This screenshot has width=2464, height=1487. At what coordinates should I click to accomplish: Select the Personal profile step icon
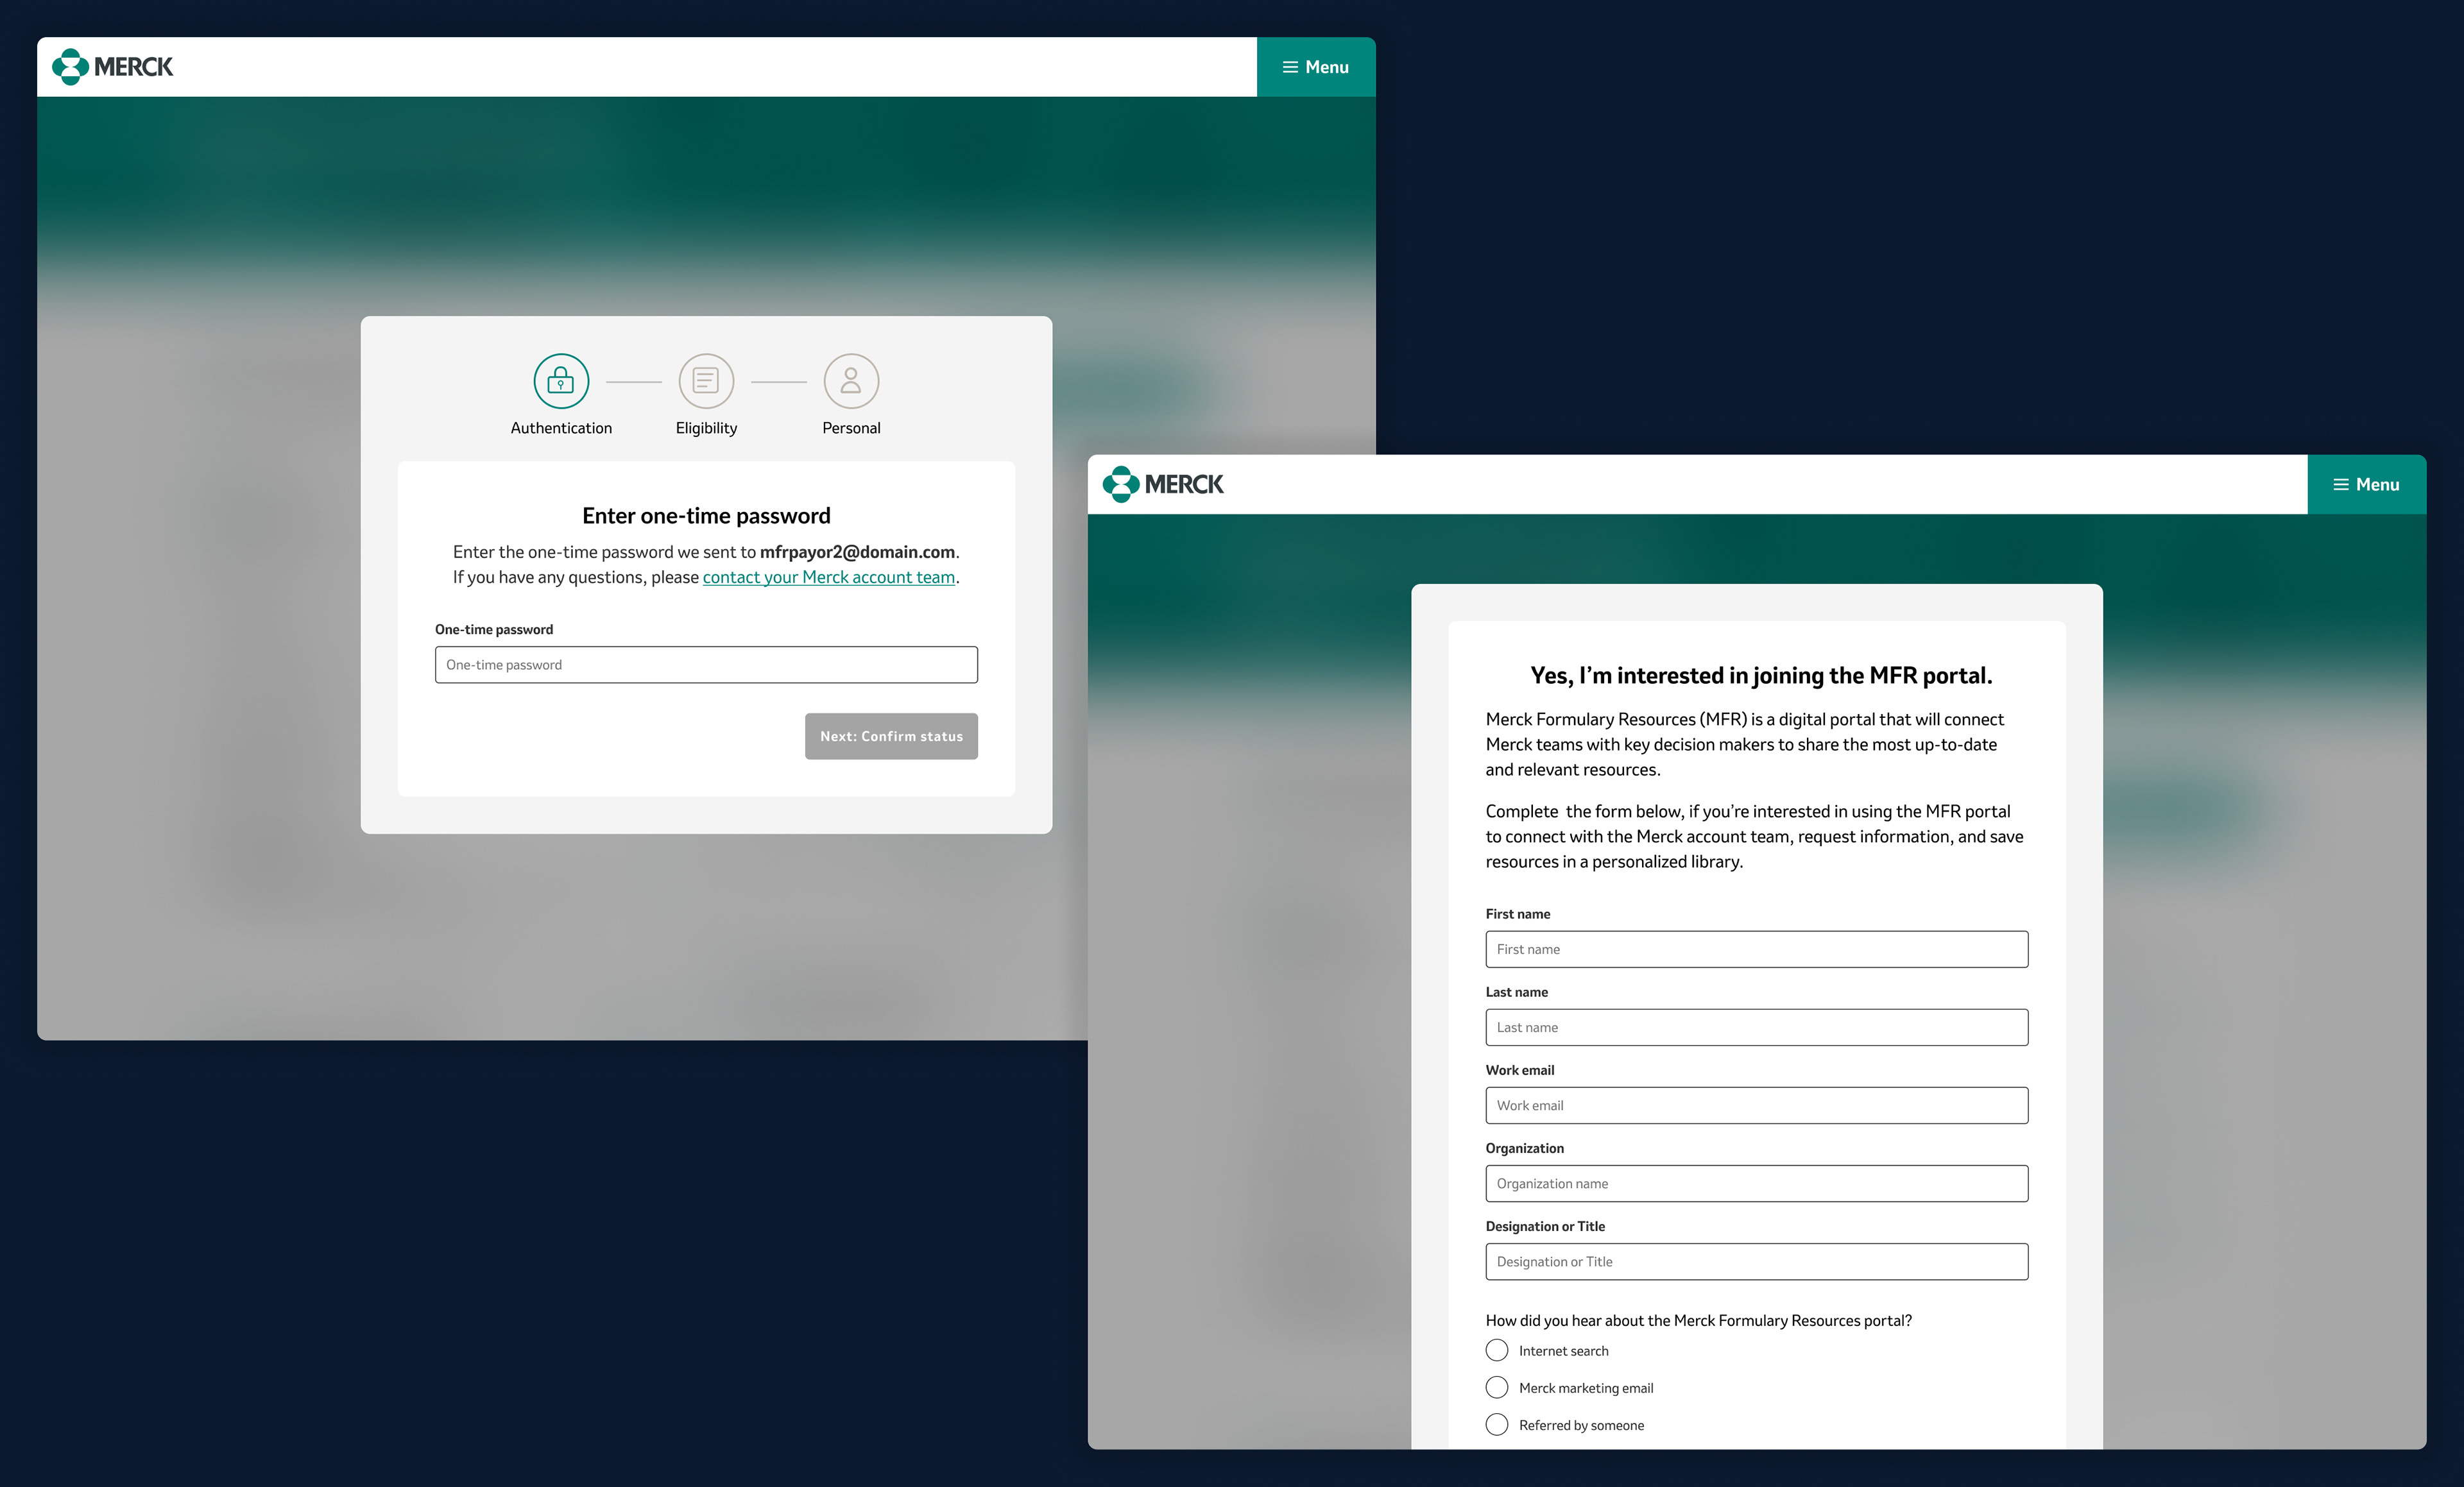pyautogui.click(x=851, y=381)
